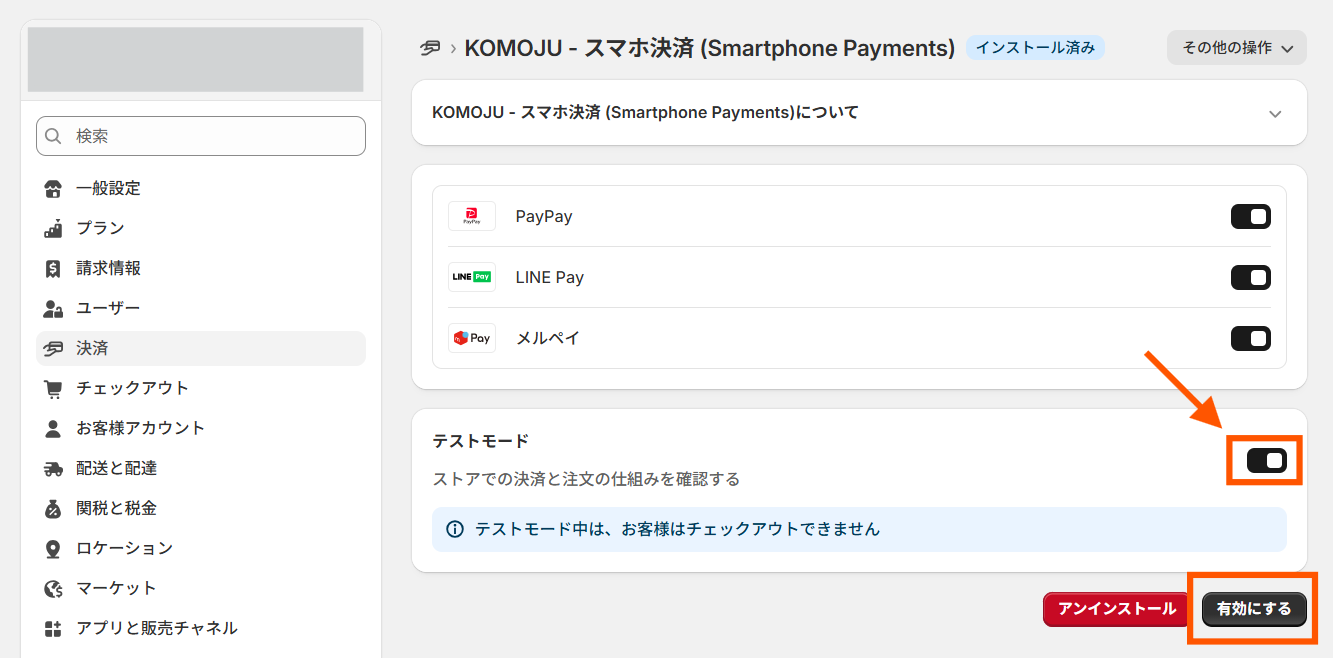
Task: Turn off the メルペイ toggle
Action: [1251, 338]
